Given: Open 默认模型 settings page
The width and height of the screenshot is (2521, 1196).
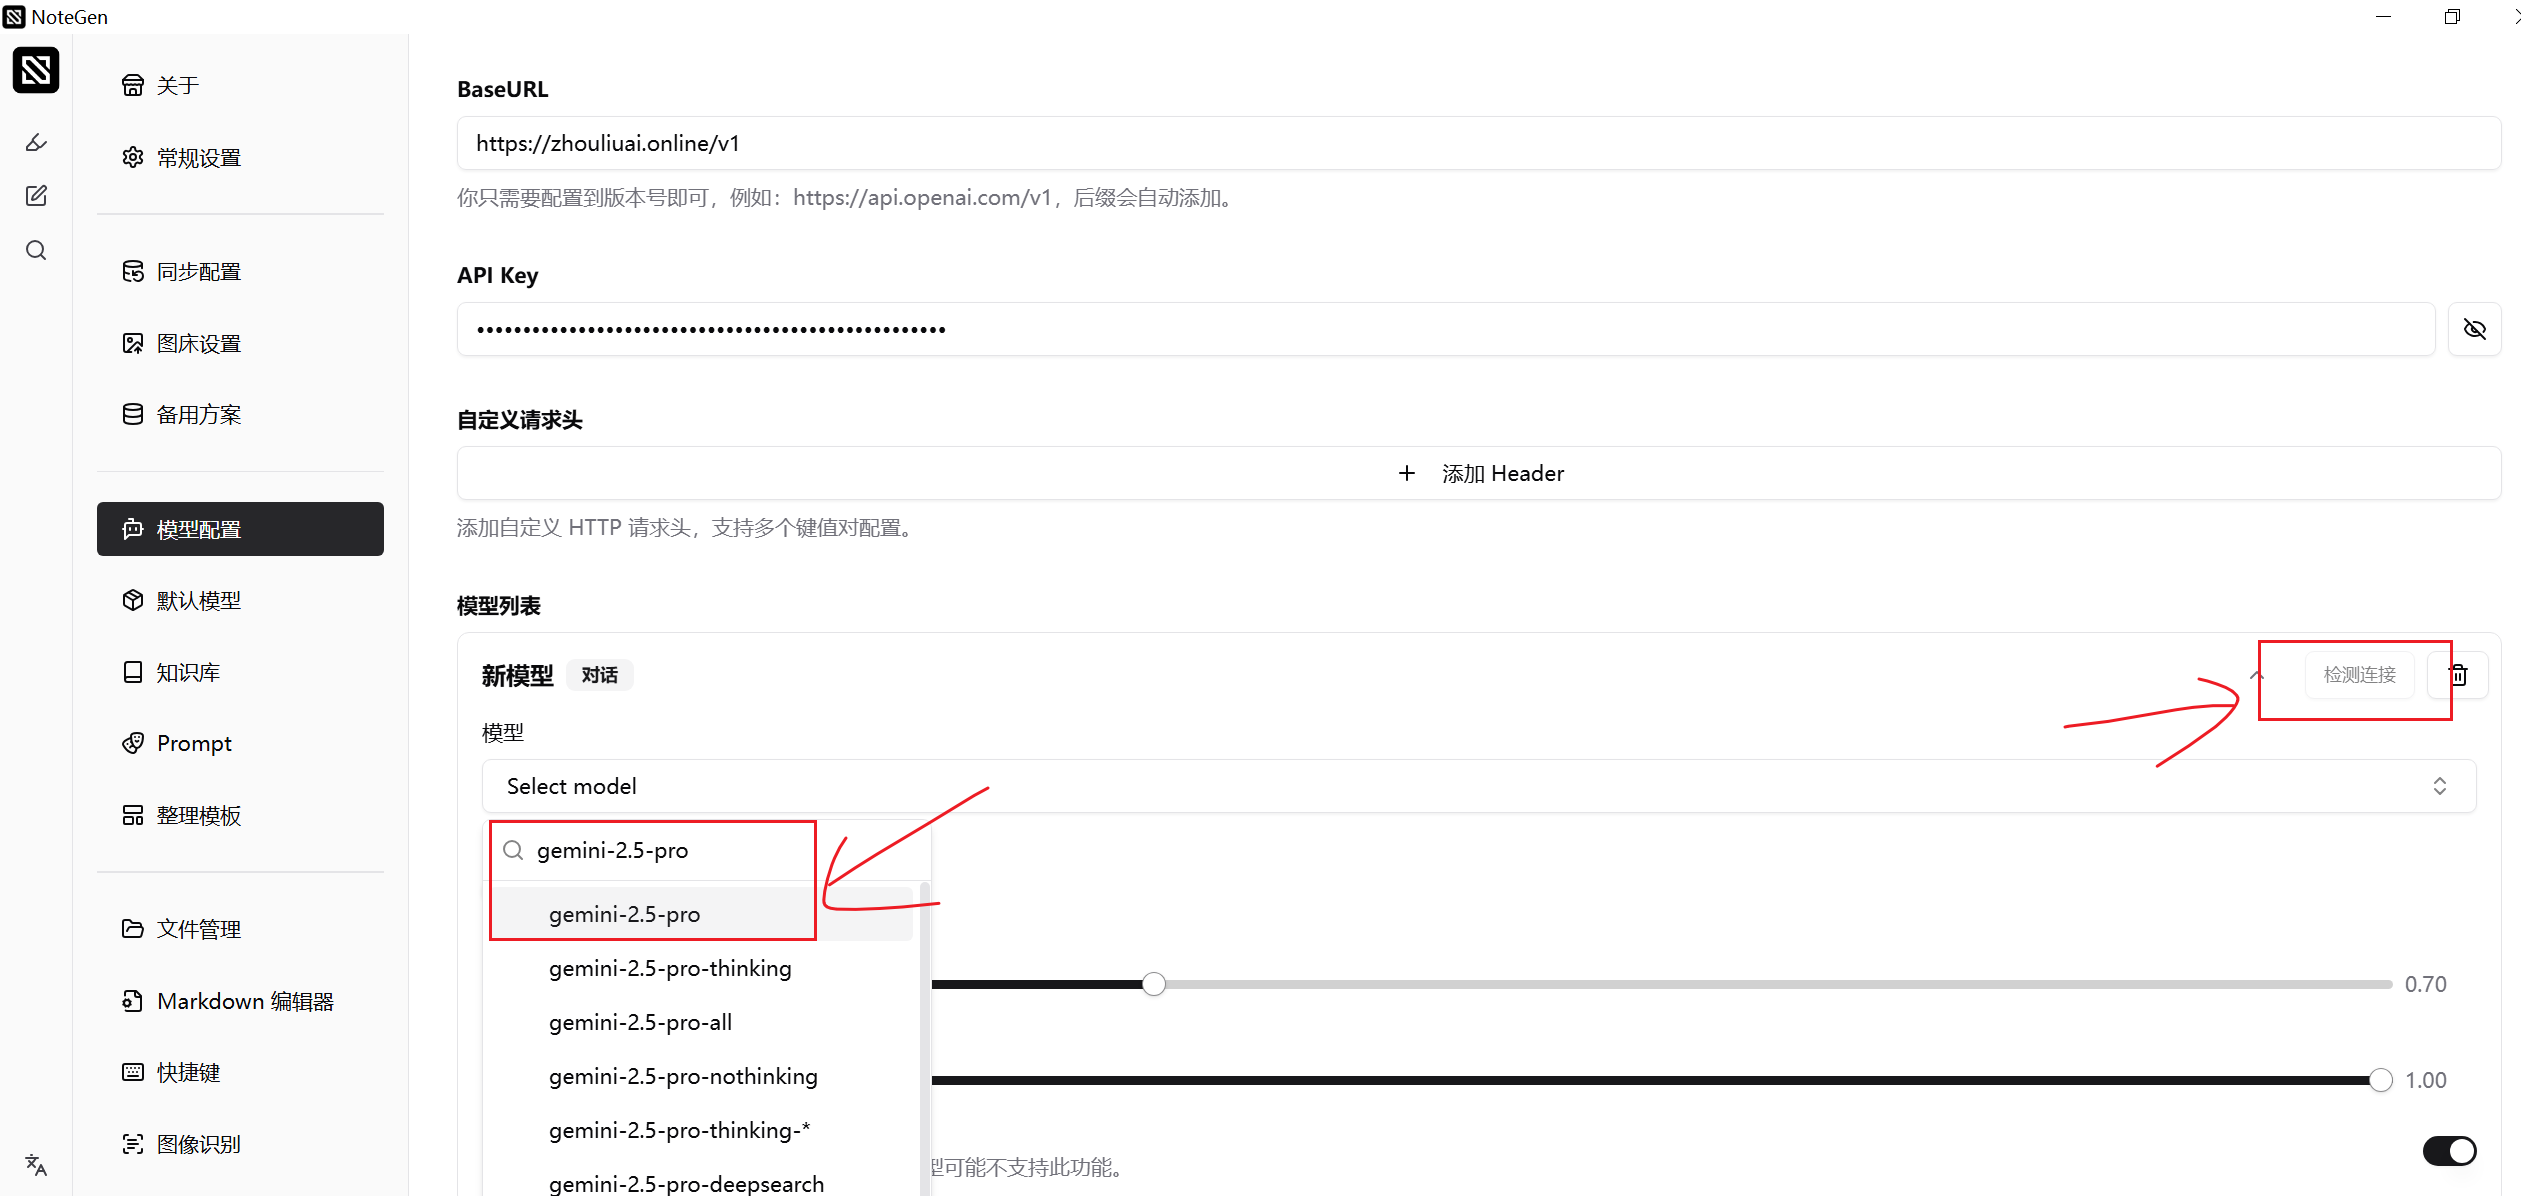Looking at the screenshot, I should pyautogui.click(x=199, y=600).
